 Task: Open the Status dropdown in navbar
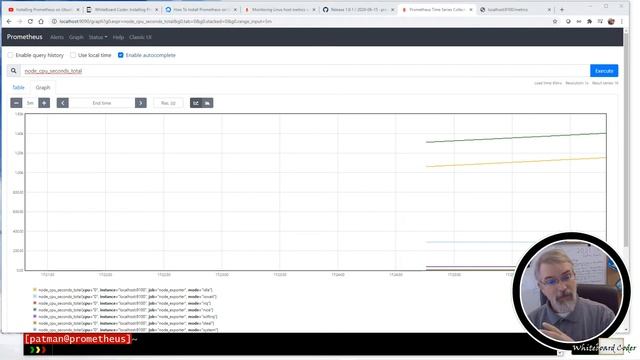tap(98, 37)
